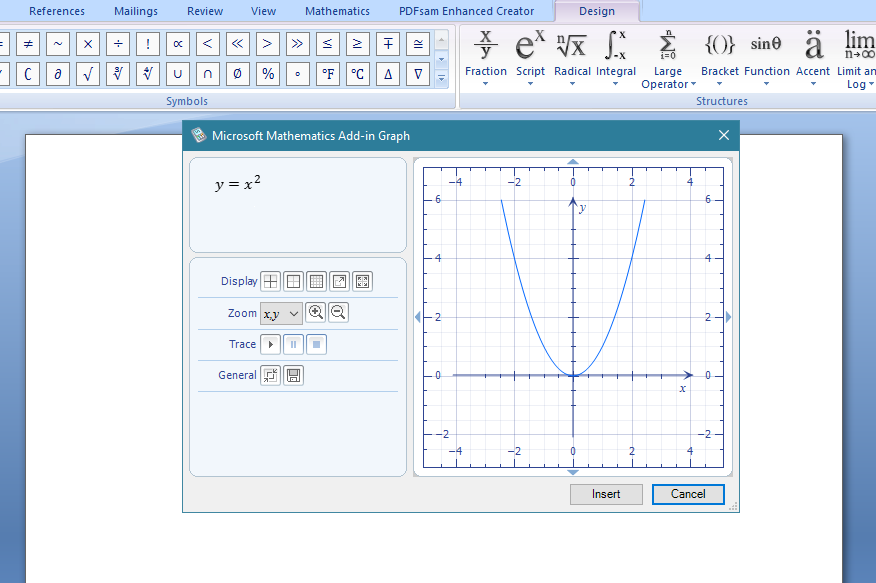Pan the graph to the right
Image resolution: width=876 pixels, height=583 pixels.
[729, 317]
